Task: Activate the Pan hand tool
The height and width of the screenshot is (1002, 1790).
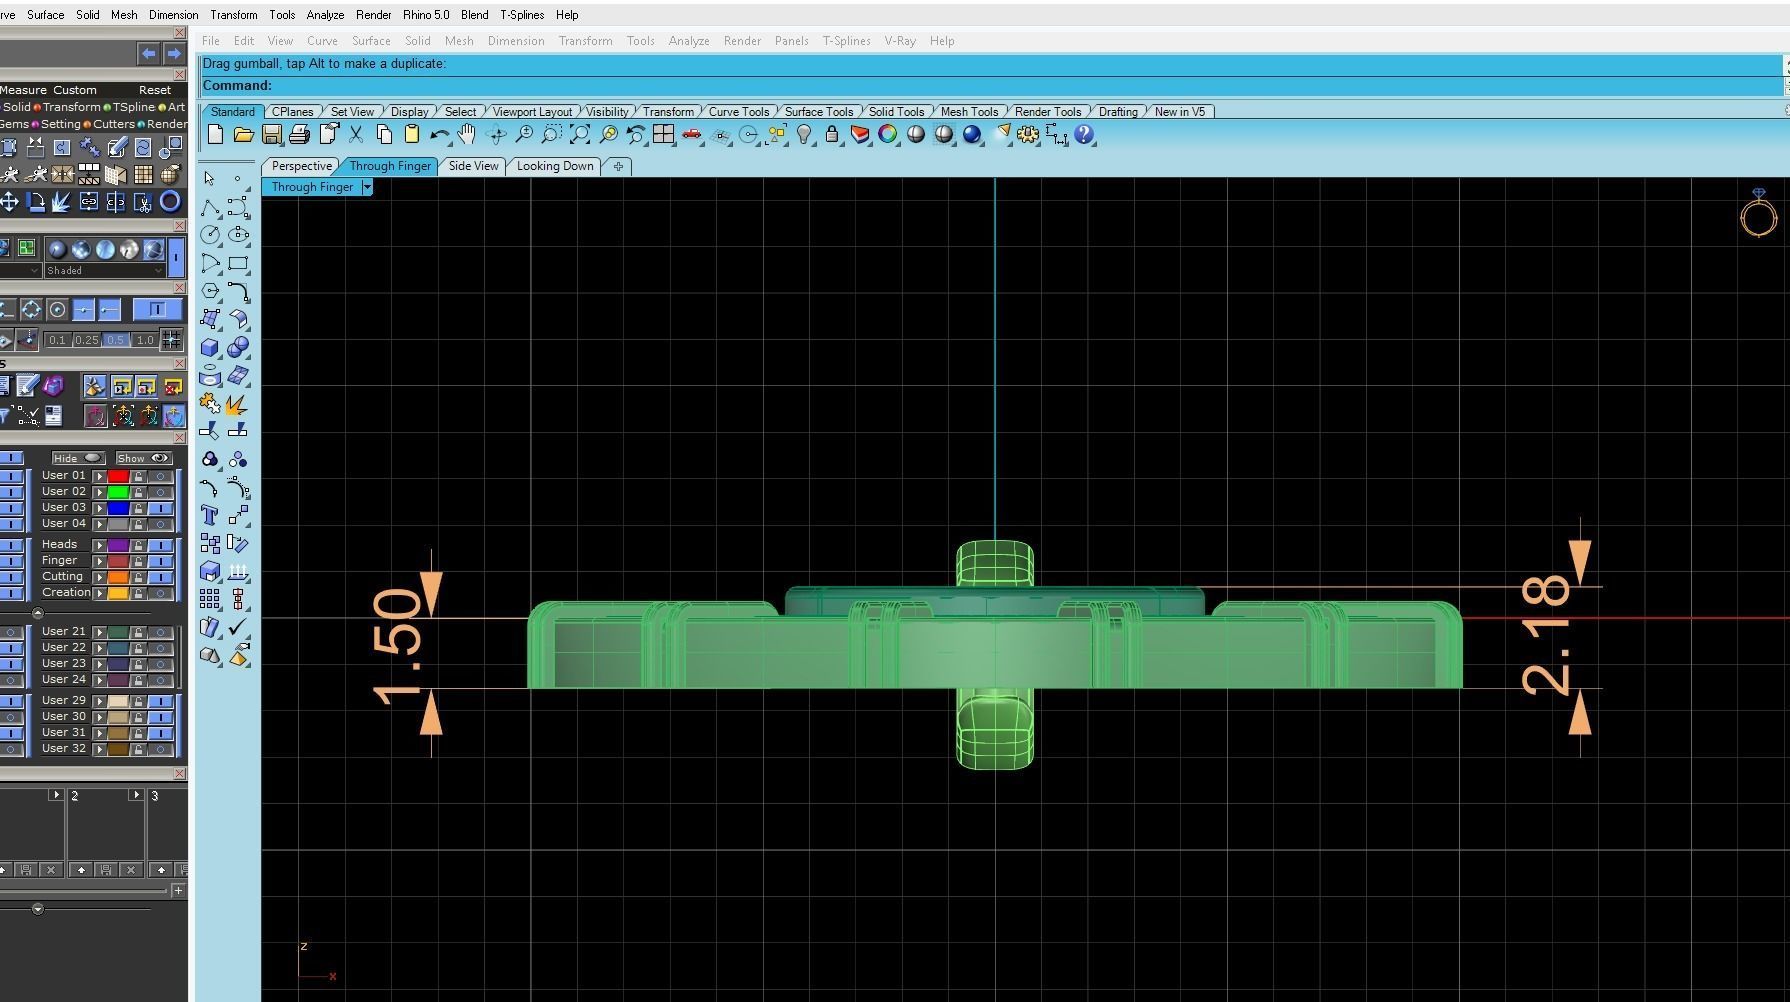Action: coord(467,135)
